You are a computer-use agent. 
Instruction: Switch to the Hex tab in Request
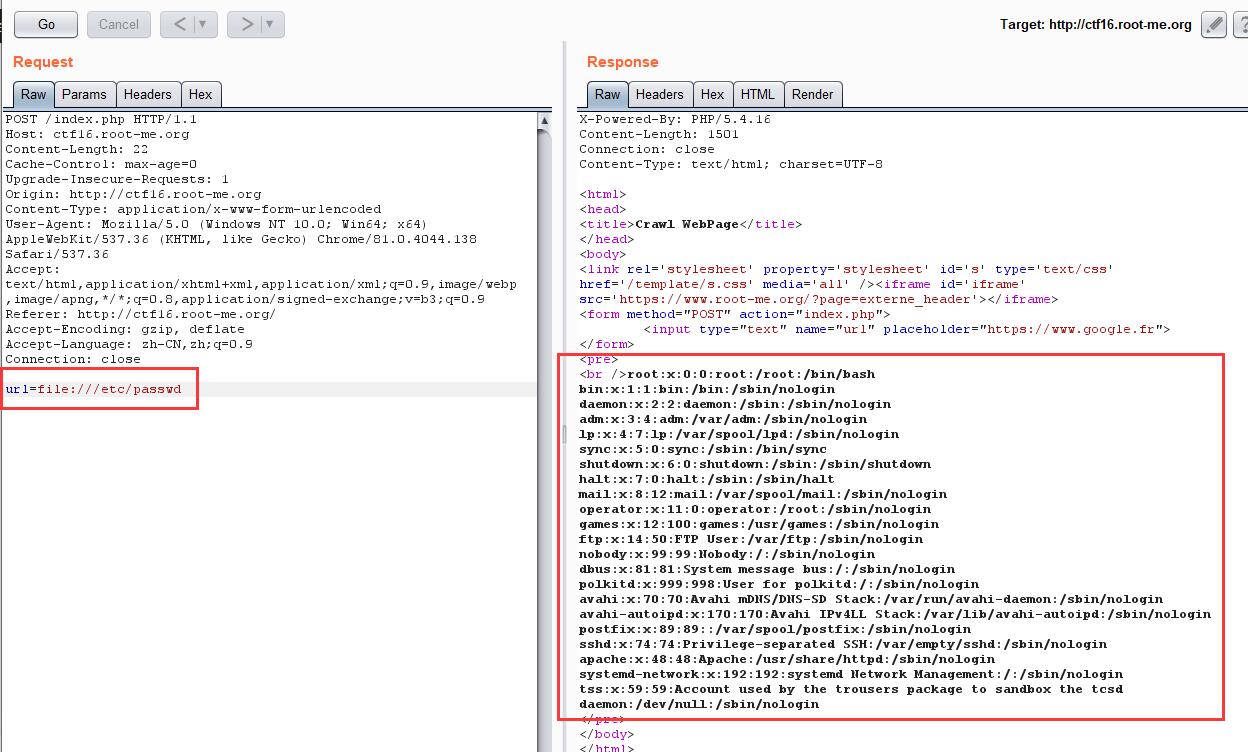click(200, 94)
